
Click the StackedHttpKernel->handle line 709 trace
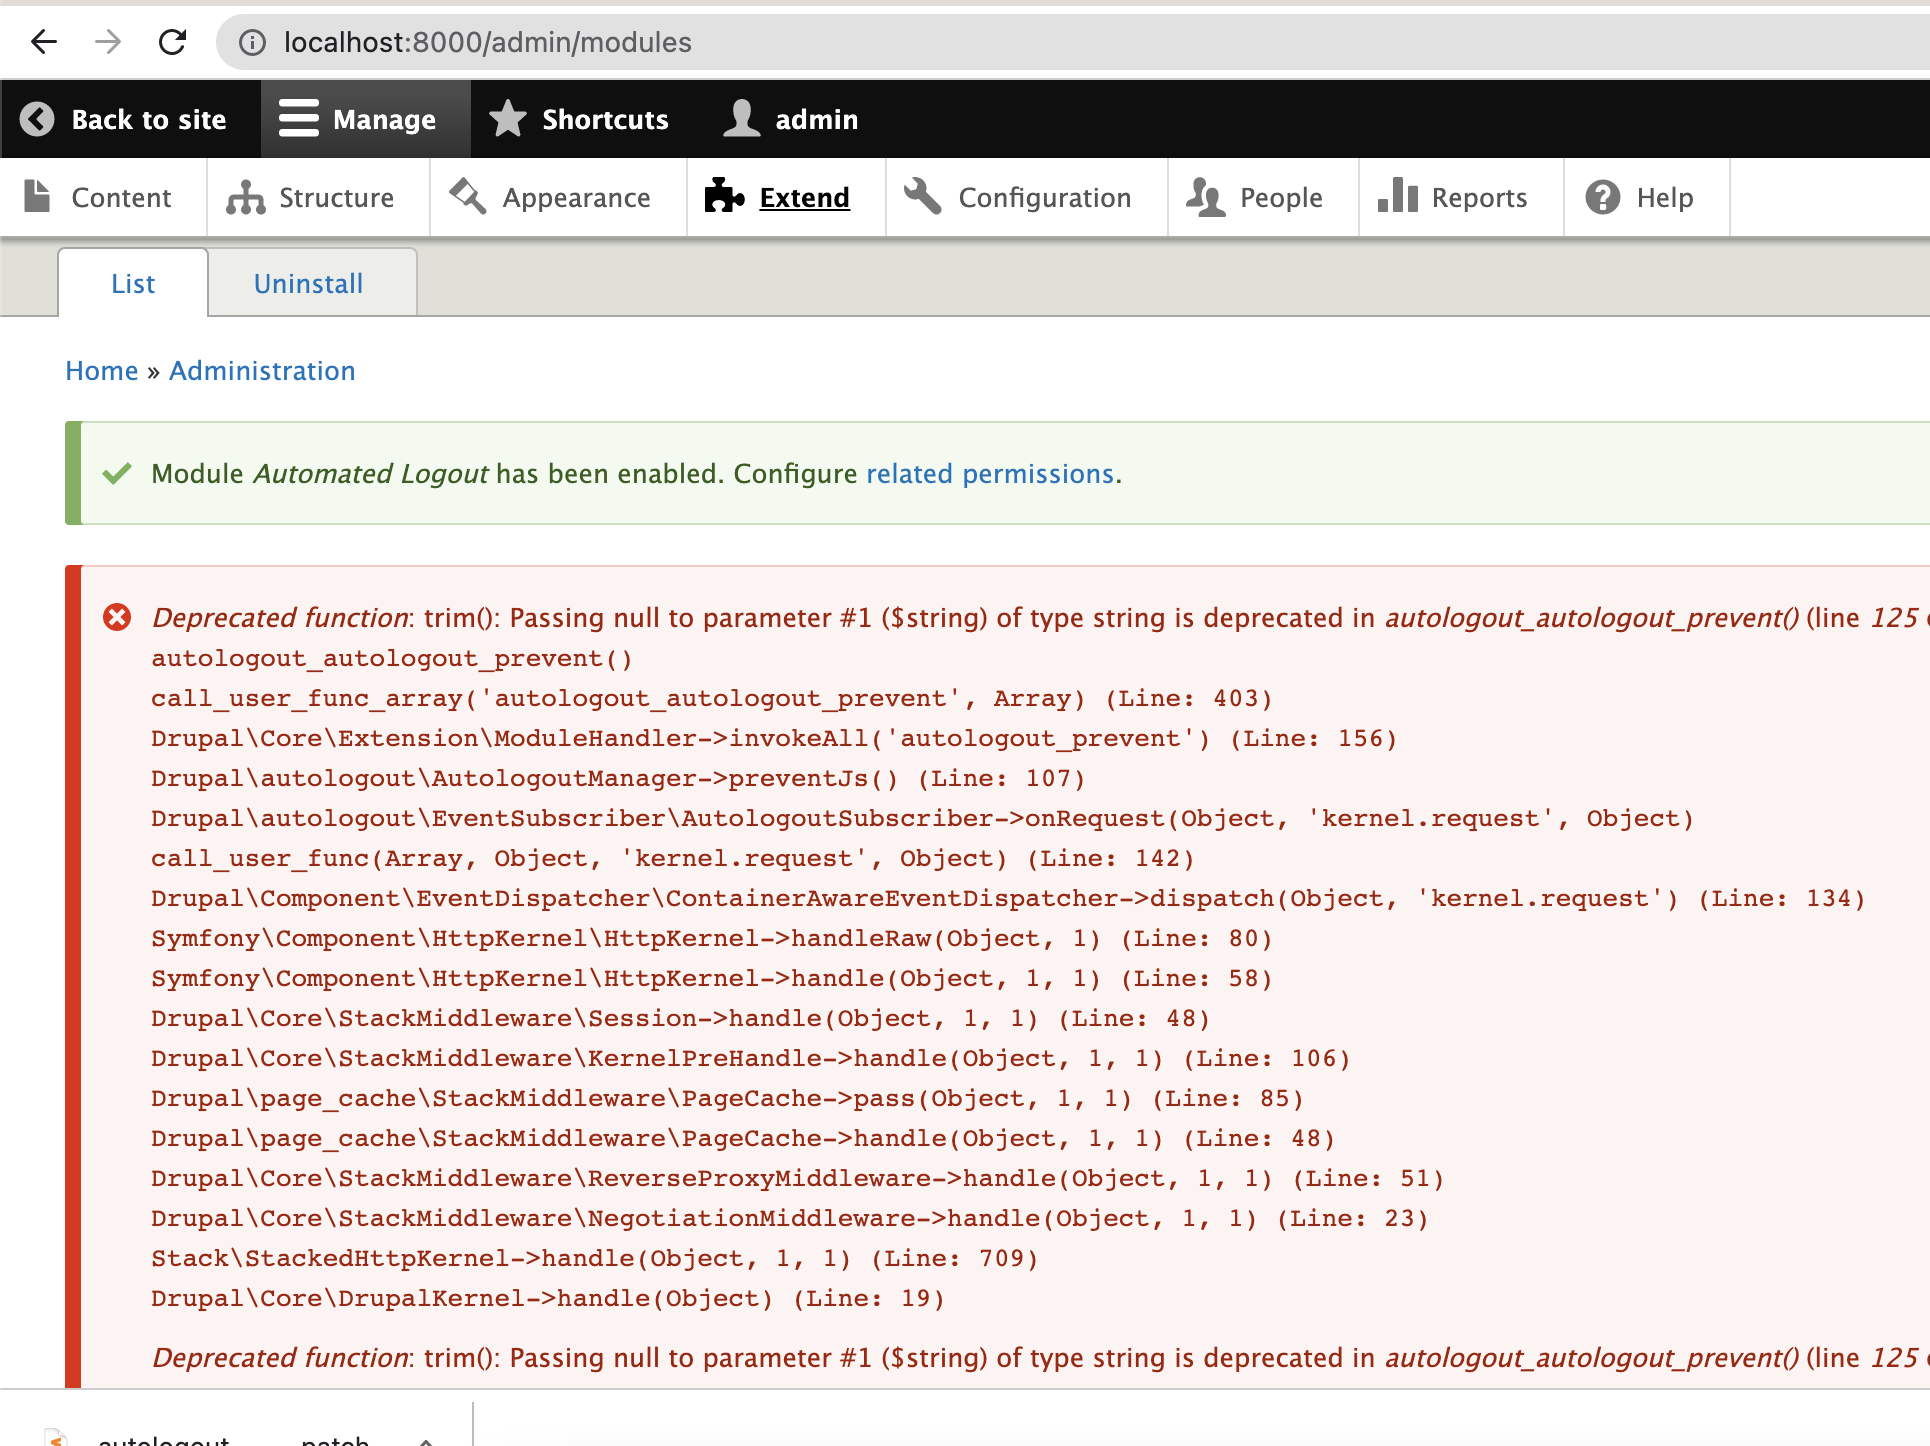pyautogui.click(x=595, y=1258)
